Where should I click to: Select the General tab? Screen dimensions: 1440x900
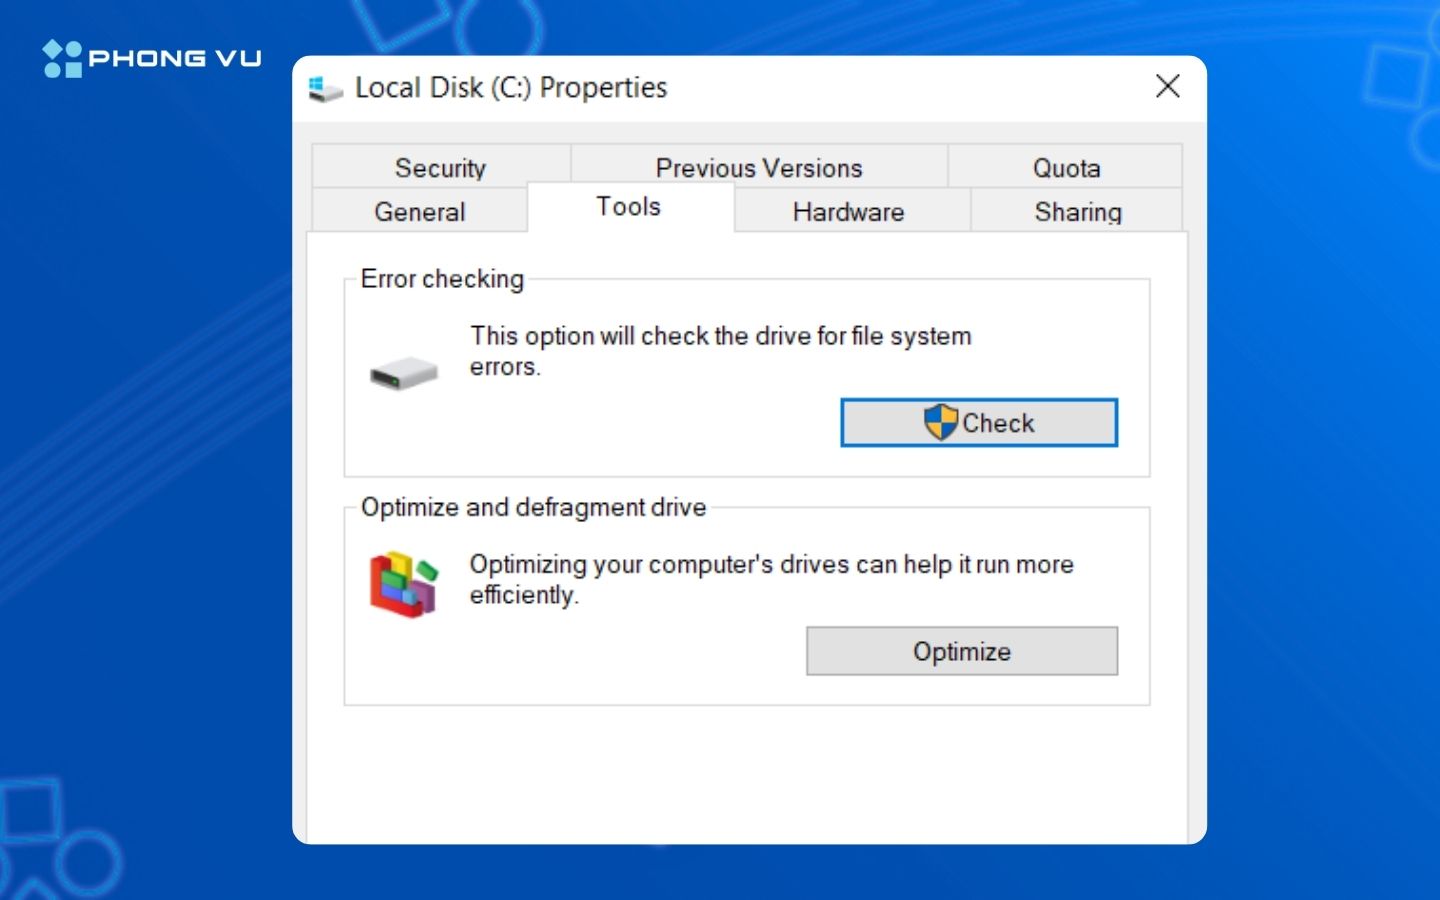(420, 212)
